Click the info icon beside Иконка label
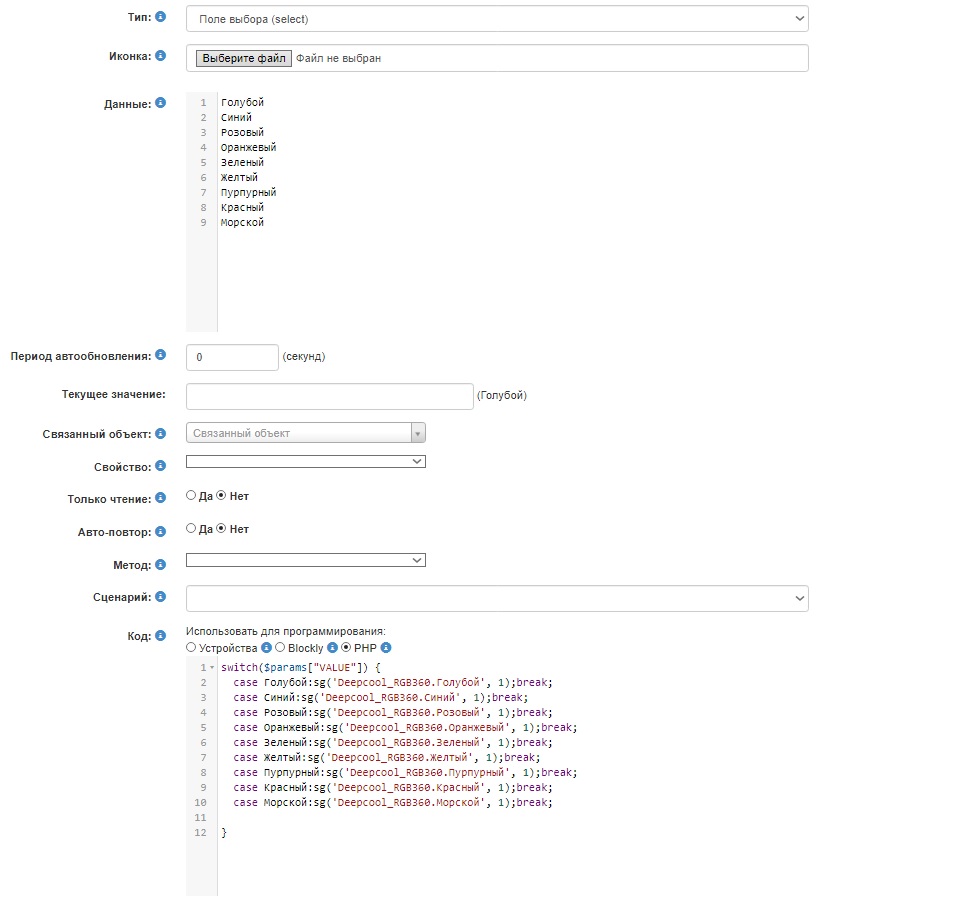The width and height of the screenshot is (969, 902). click(x=160, y=56)
